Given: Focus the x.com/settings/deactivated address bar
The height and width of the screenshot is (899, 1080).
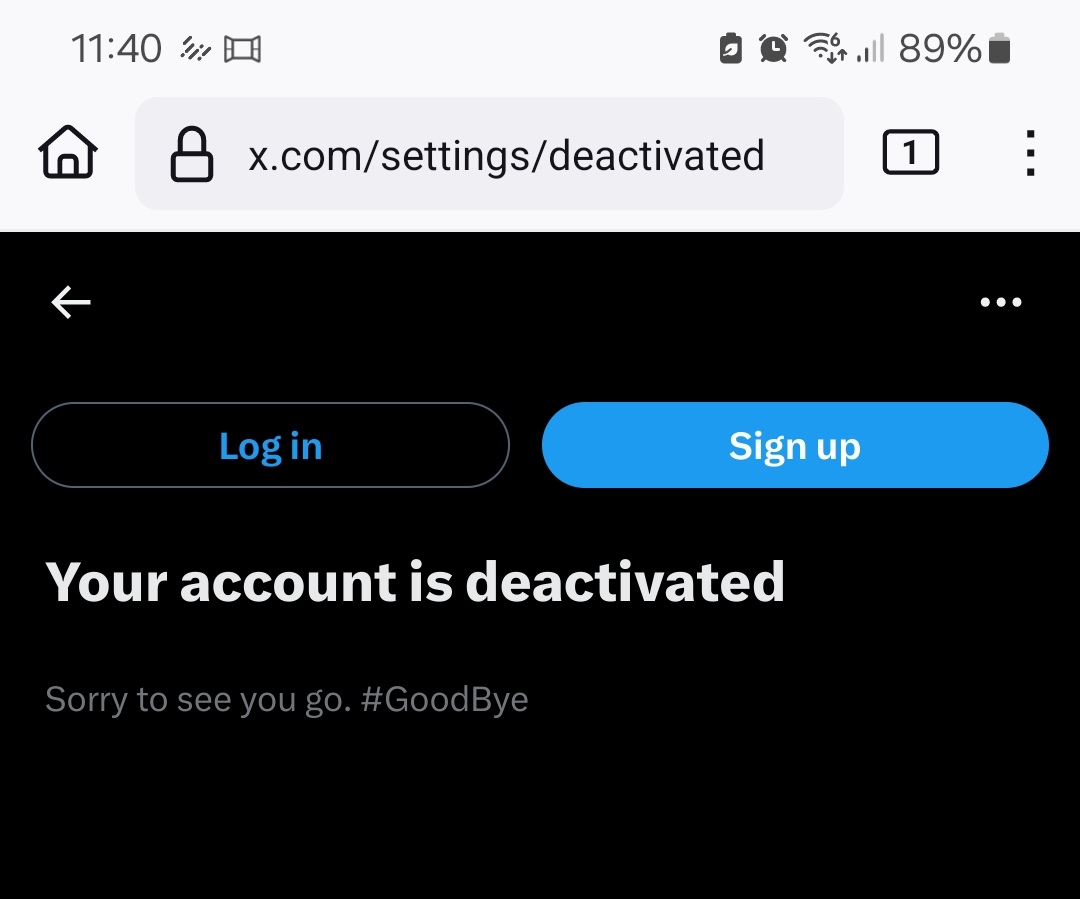Looking at the screenshot, I should 506,155.
